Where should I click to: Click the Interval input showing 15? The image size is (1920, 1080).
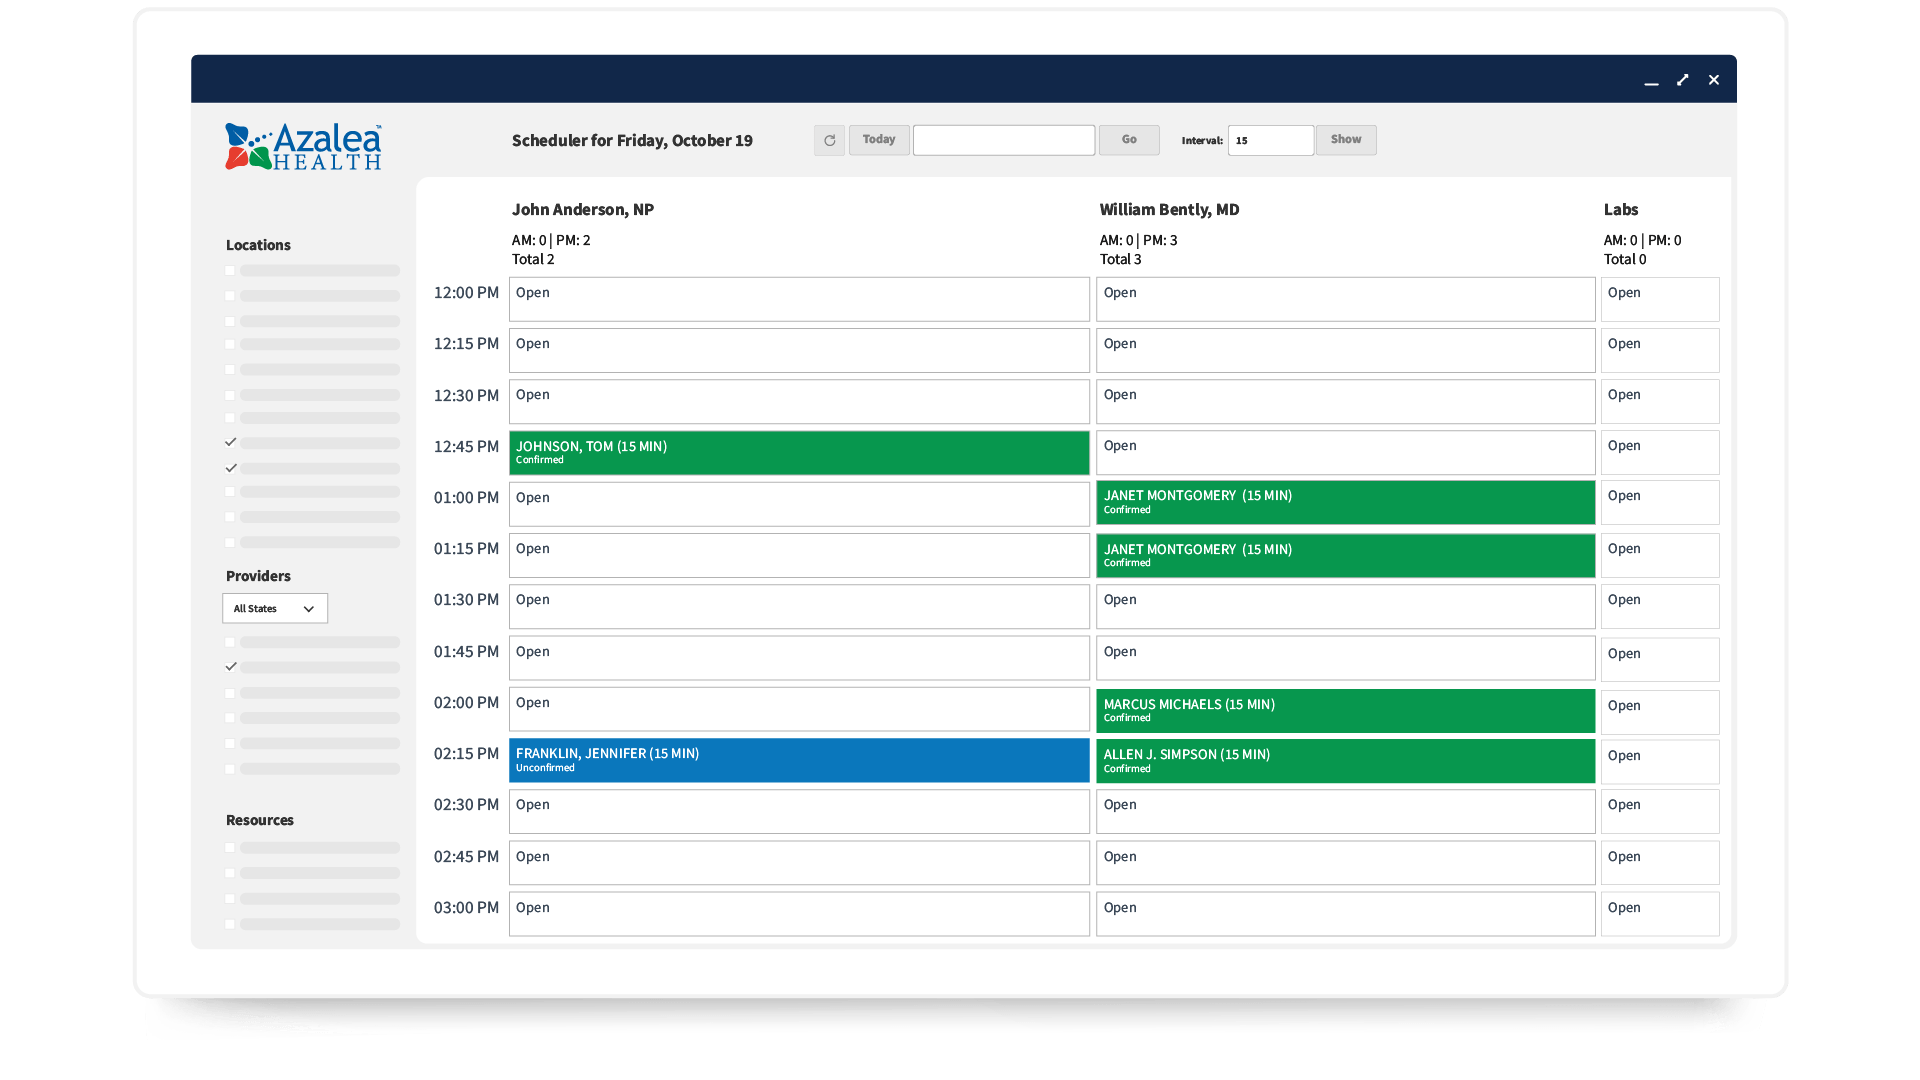point(1270,140)
